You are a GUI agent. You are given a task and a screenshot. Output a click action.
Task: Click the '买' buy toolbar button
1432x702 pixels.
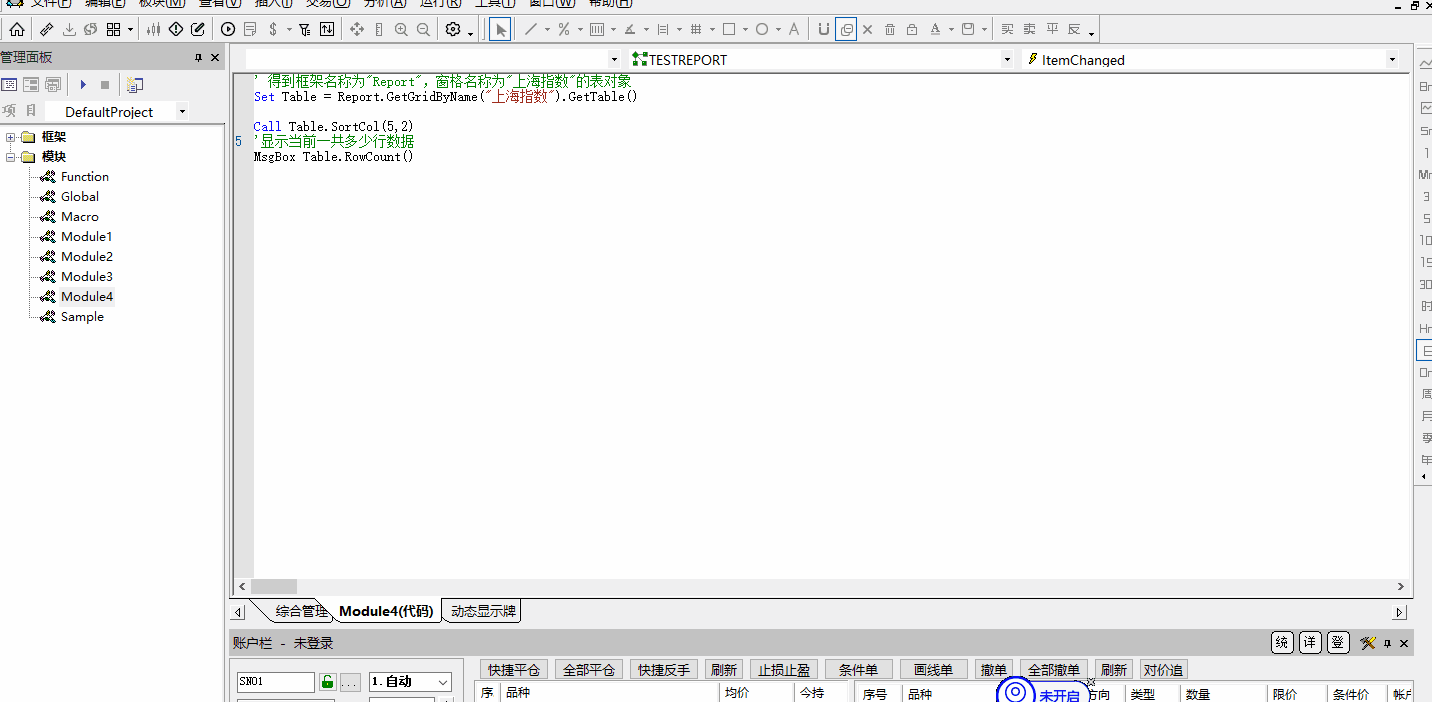1007,30
